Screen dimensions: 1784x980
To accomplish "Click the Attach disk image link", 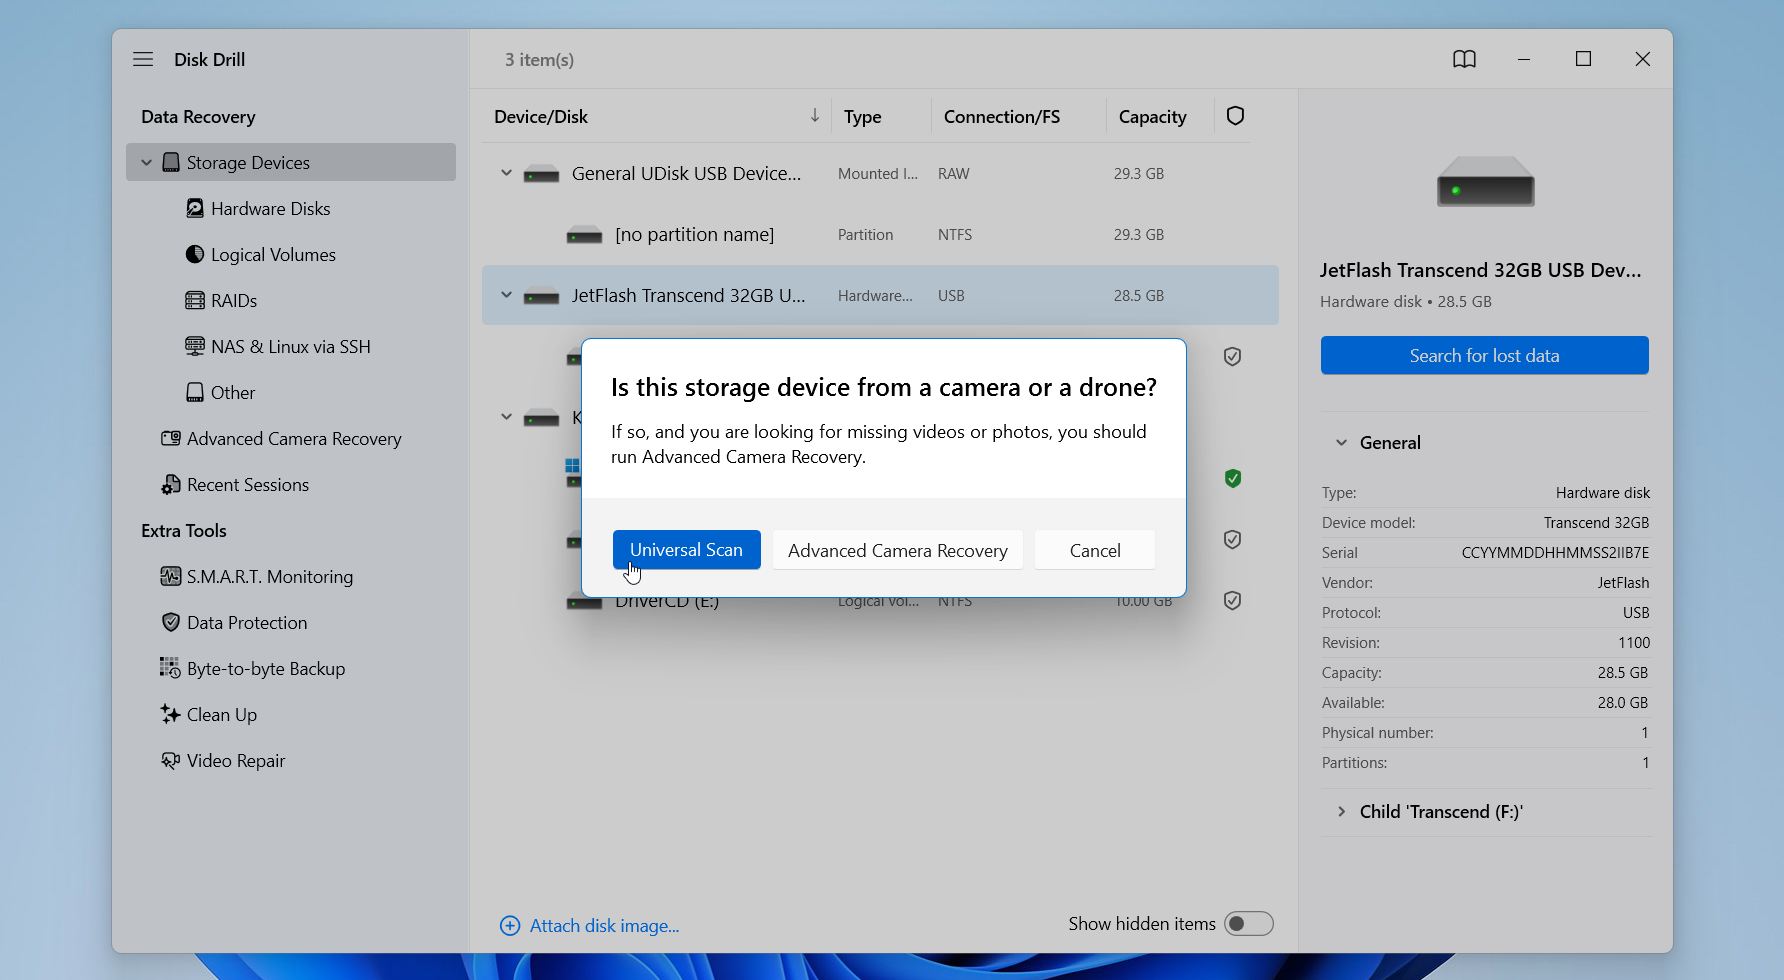I will 604,926.
